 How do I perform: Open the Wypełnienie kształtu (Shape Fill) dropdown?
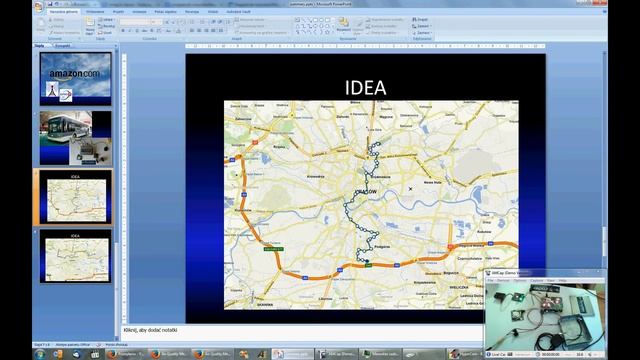coord(385,20)
